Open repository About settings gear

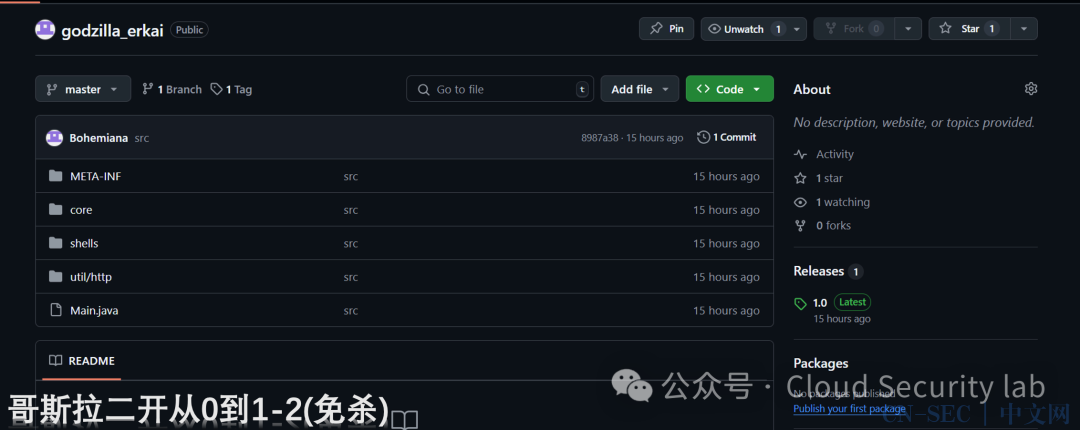tap(1030, 88)
